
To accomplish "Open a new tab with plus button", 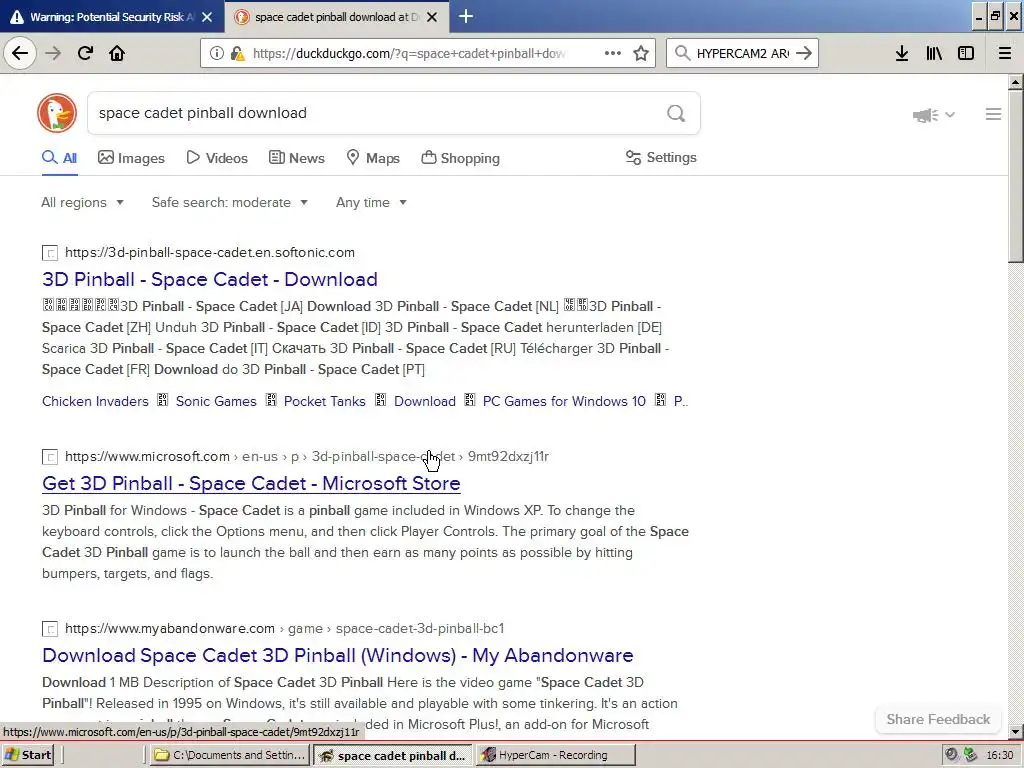I will [466, 16].
